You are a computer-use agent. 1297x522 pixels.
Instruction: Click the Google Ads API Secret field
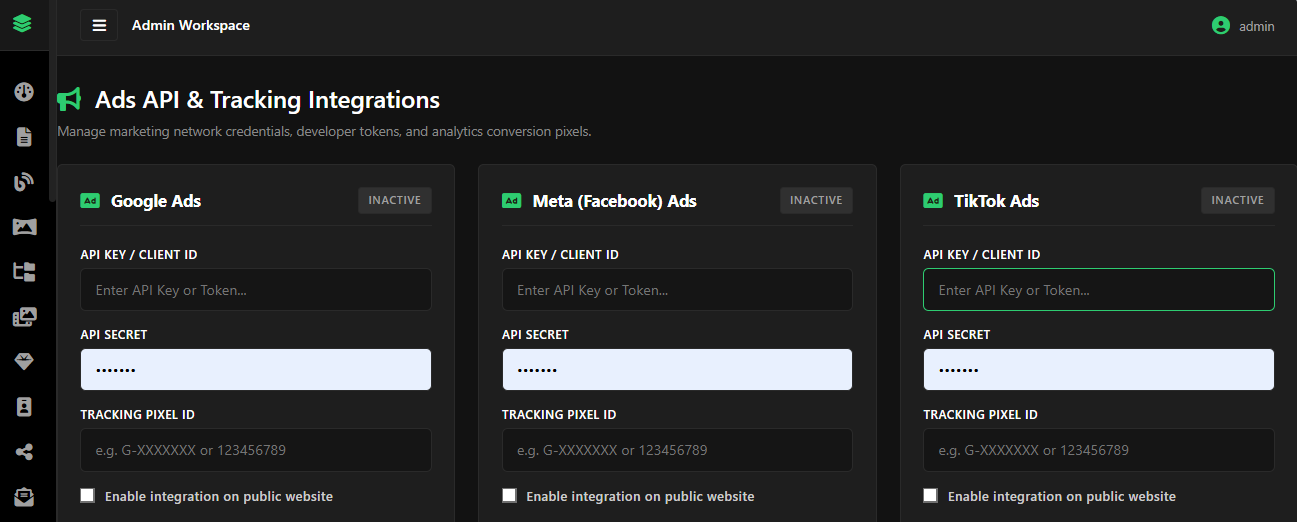click(256, 370)
